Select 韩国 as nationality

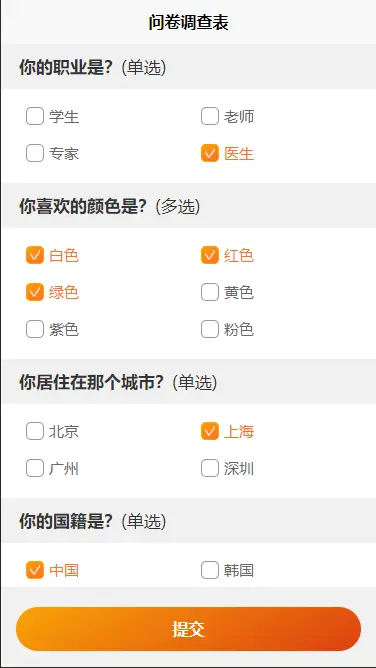210,570
